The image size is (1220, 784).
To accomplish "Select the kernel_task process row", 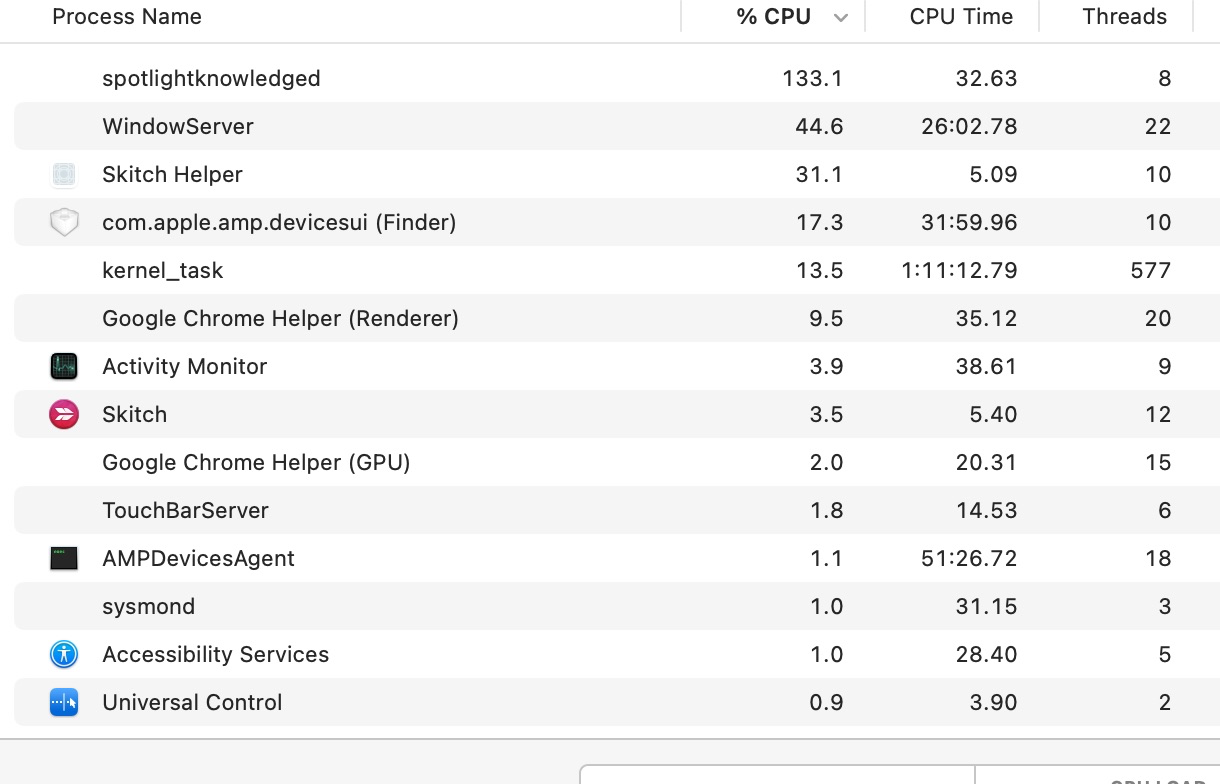I will tap(163, 270).
